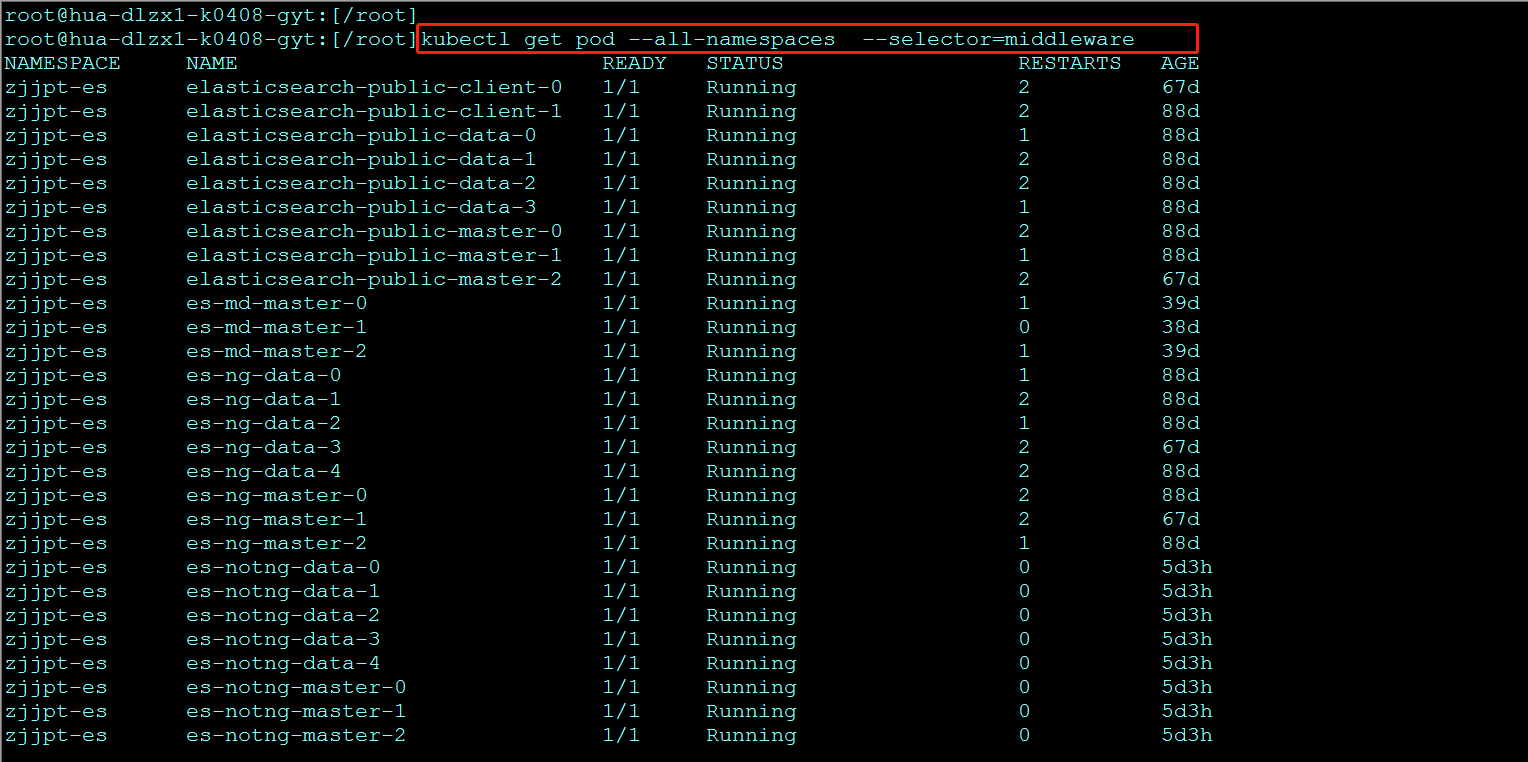Click pod name es-notng-data-4
Image resolution: width=1528 pixels, height=762 pixels.
click(283, 663)
